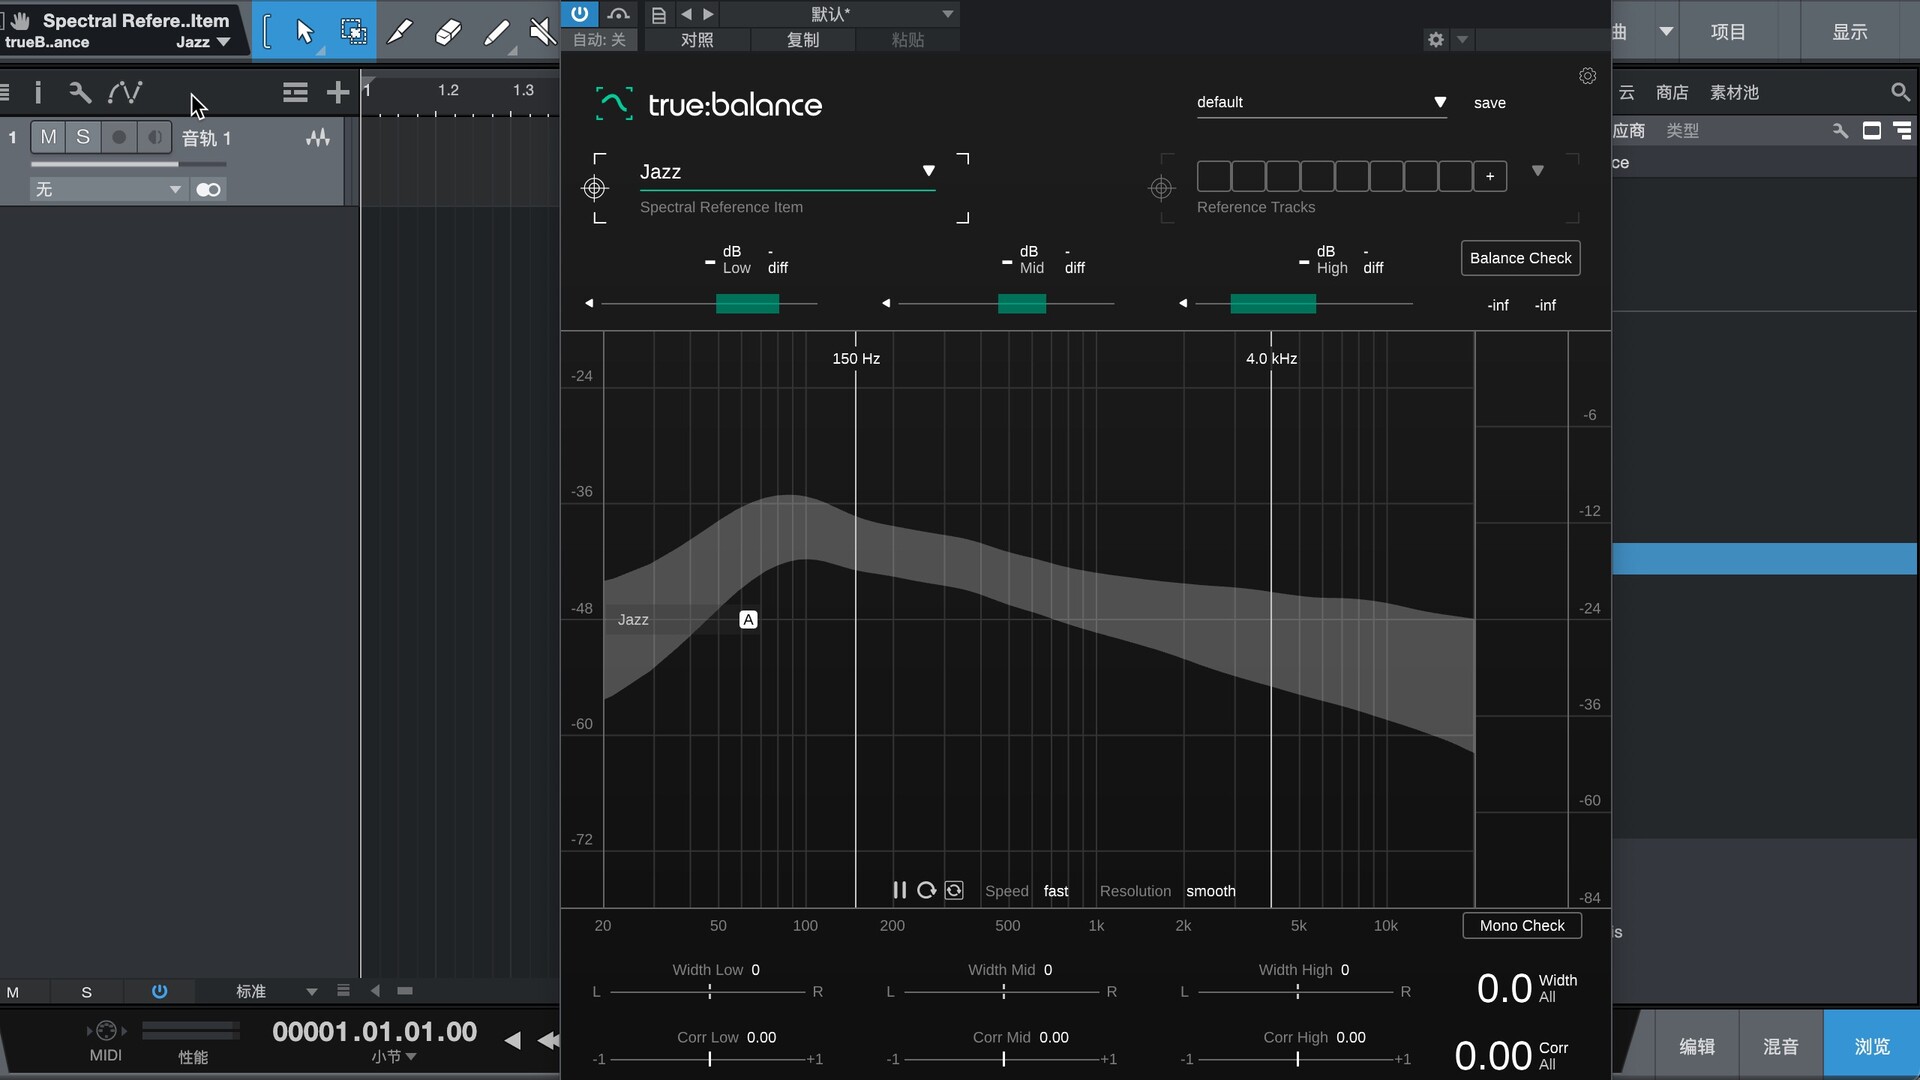Switch browser to list view icon
This screenshot has width=1920, height=1080.
pyautogui.click(x=1902, y=131)
